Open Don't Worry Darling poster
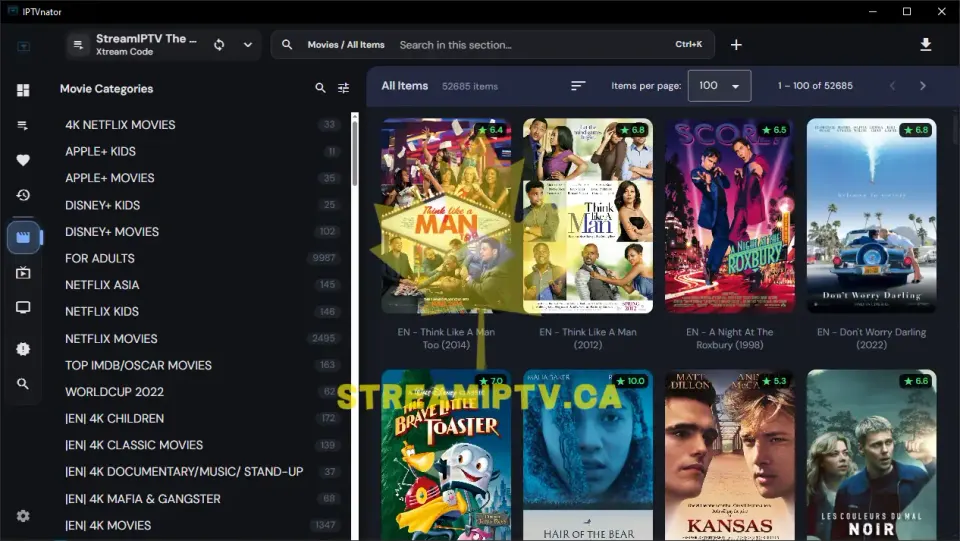The width and height of the screenshot is (960, 541). coord(871,216)
